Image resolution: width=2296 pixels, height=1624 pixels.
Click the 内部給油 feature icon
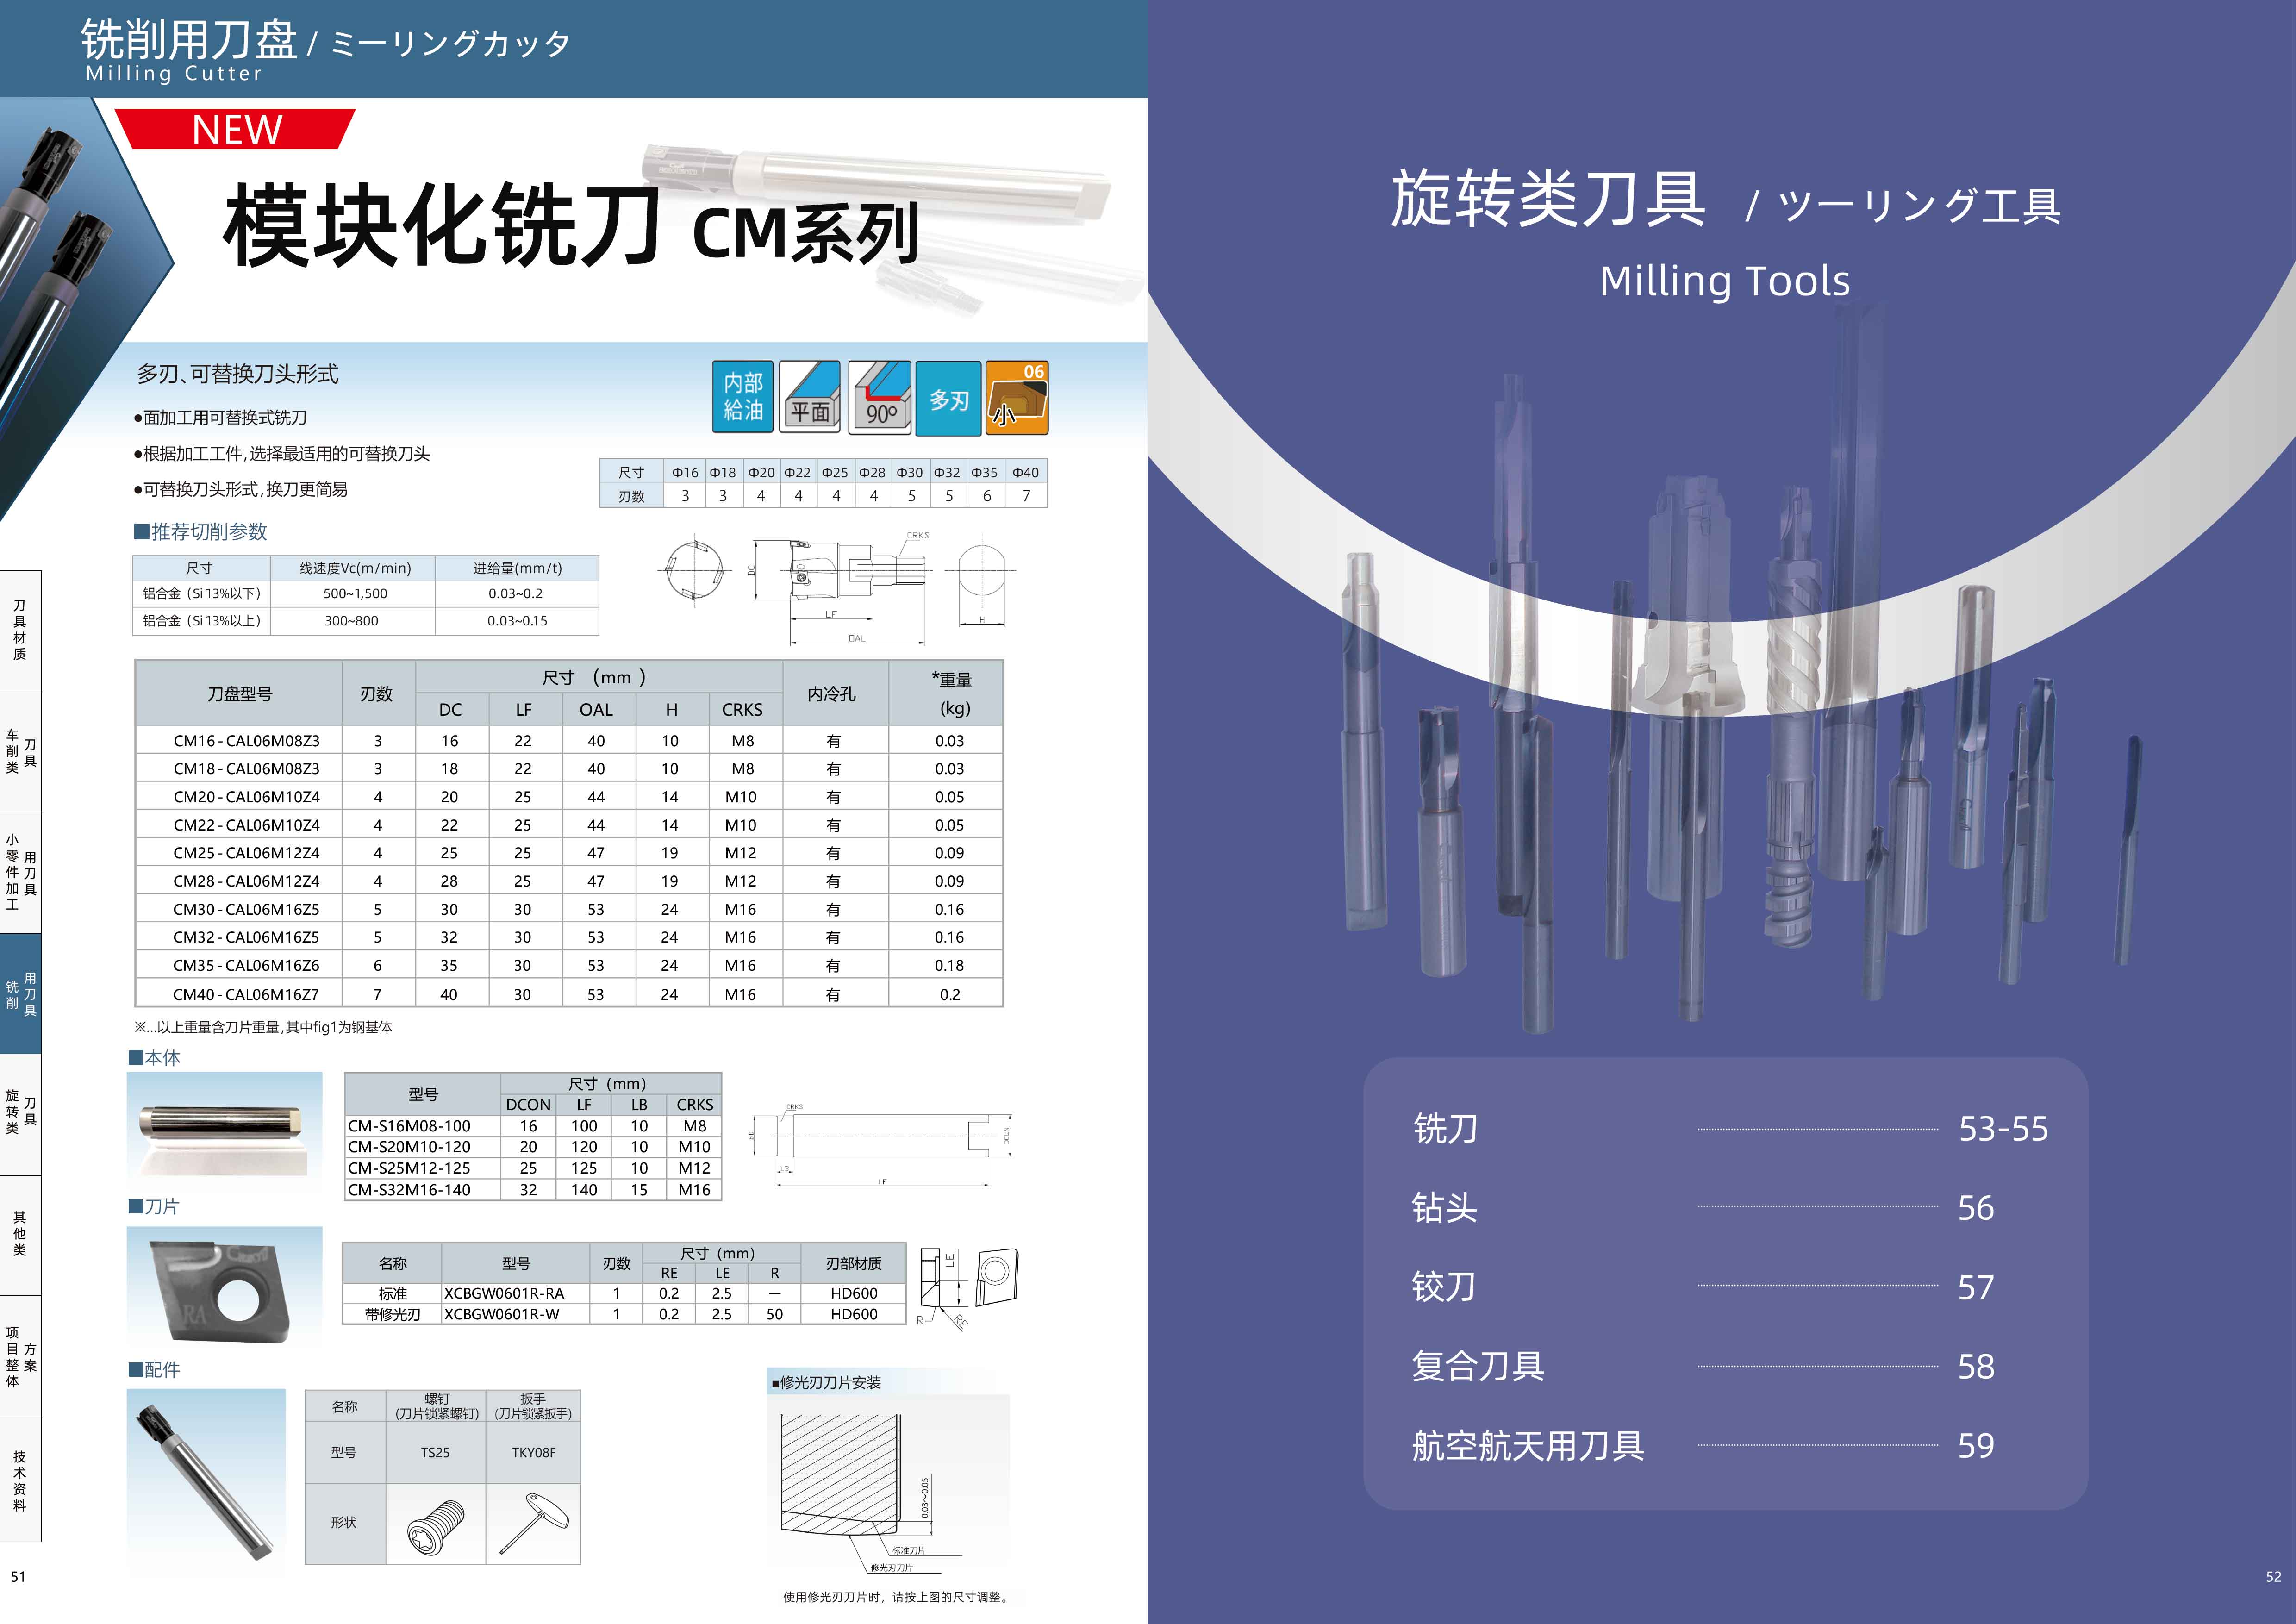[x=742, y=397]
